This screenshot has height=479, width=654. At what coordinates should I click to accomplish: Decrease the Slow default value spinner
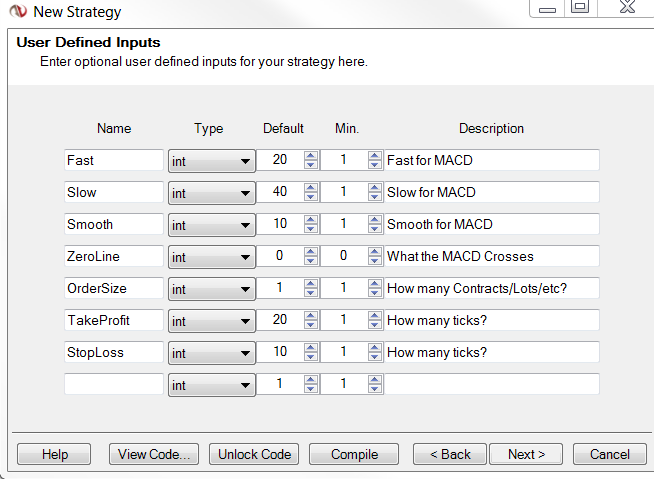[311, 197]
